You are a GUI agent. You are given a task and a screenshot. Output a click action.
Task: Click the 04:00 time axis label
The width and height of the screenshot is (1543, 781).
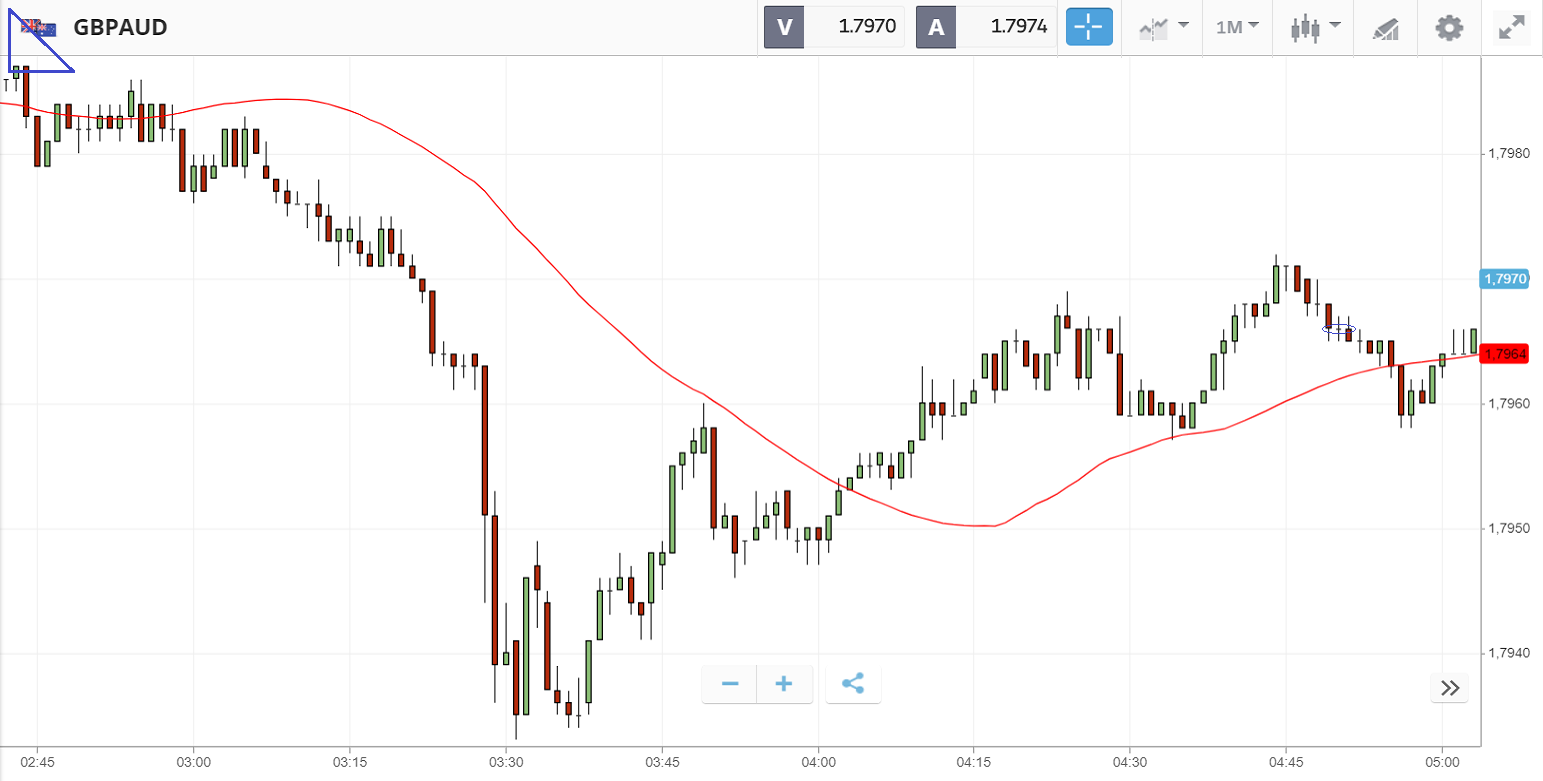(x=818, y=762)
